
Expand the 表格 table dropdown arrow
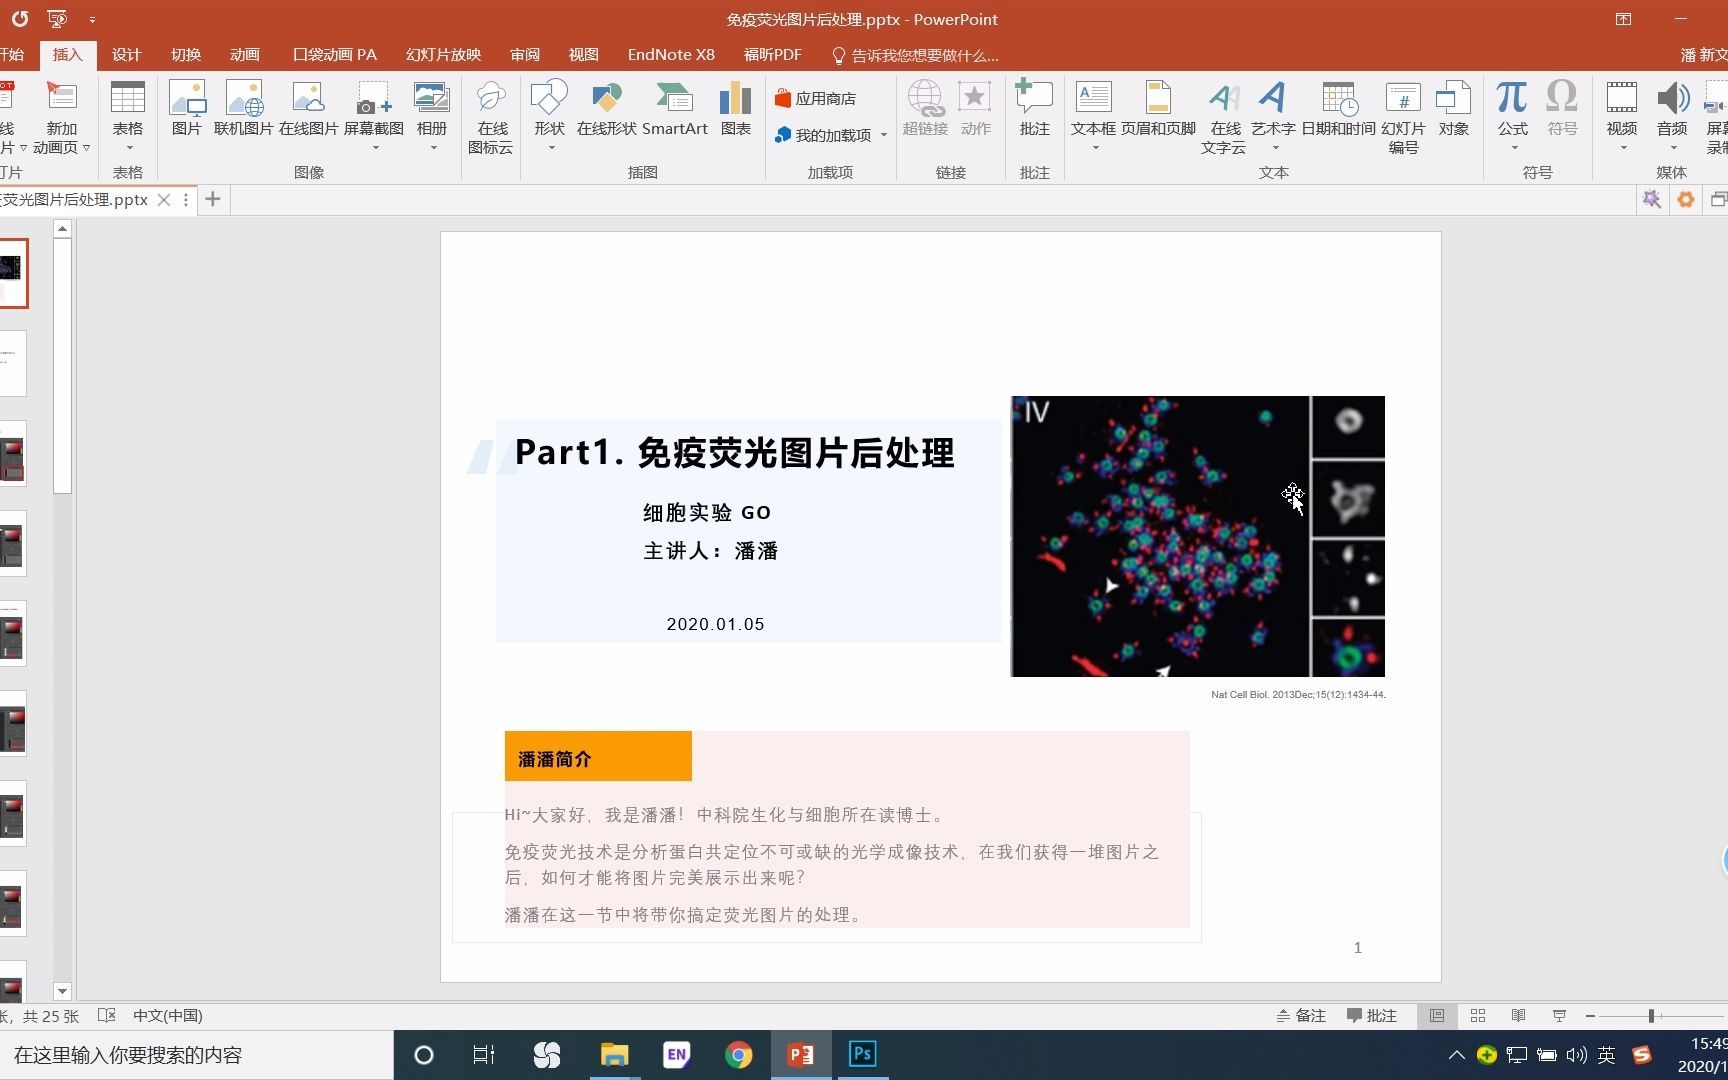(129, 148)
